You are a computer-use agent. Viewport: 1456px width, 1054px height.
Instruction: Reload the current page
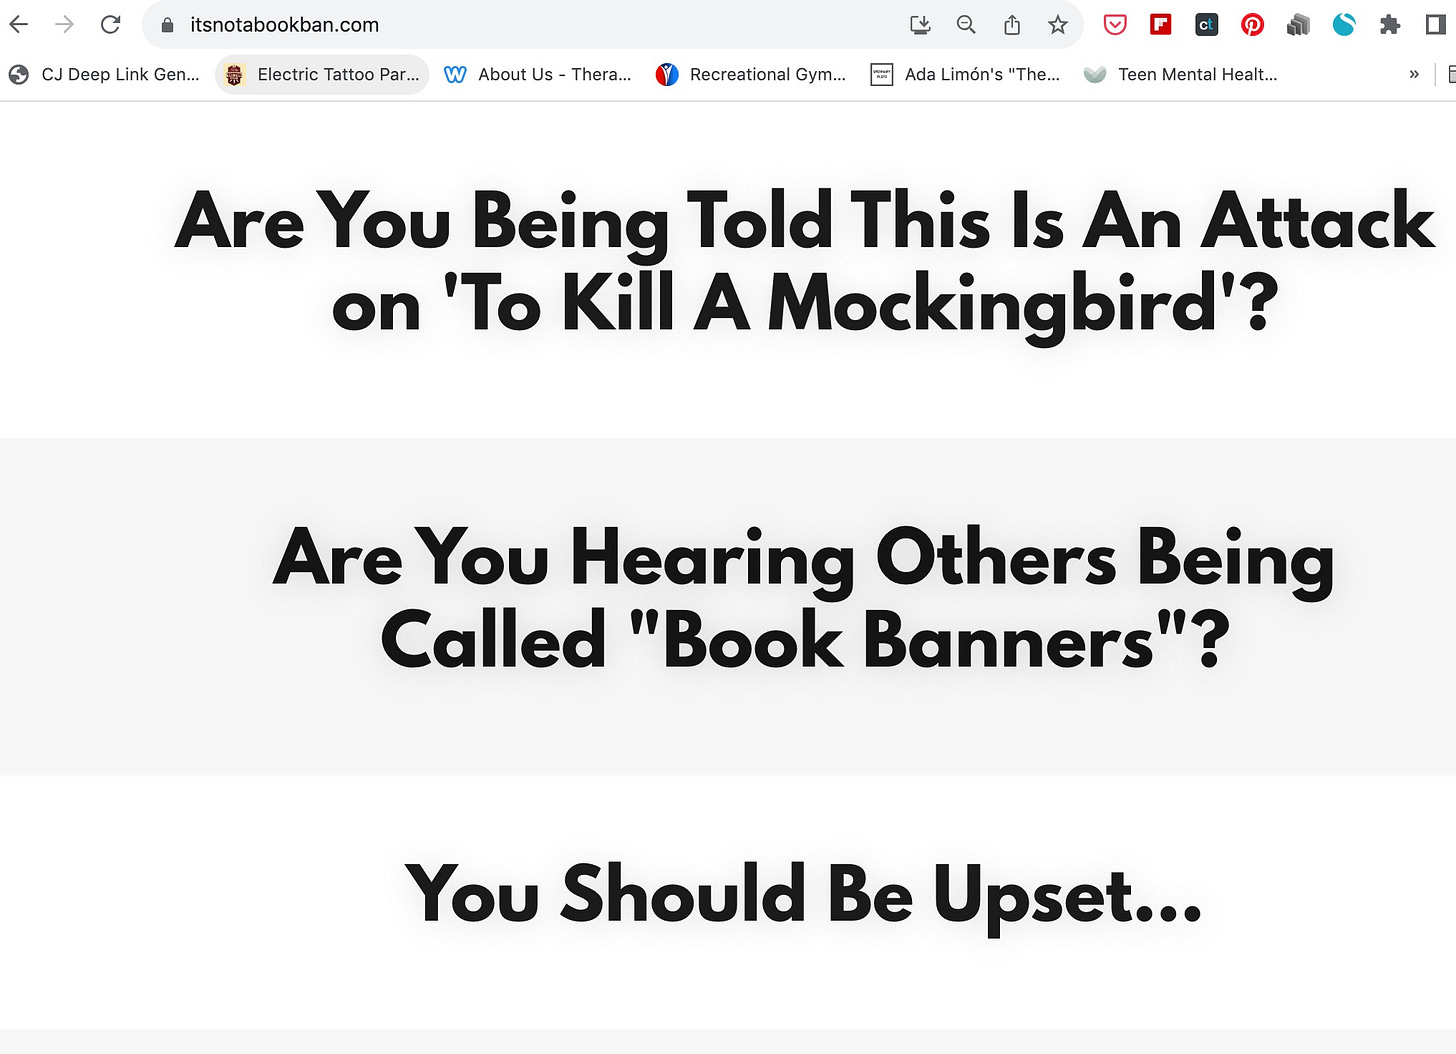coord(110,25)
